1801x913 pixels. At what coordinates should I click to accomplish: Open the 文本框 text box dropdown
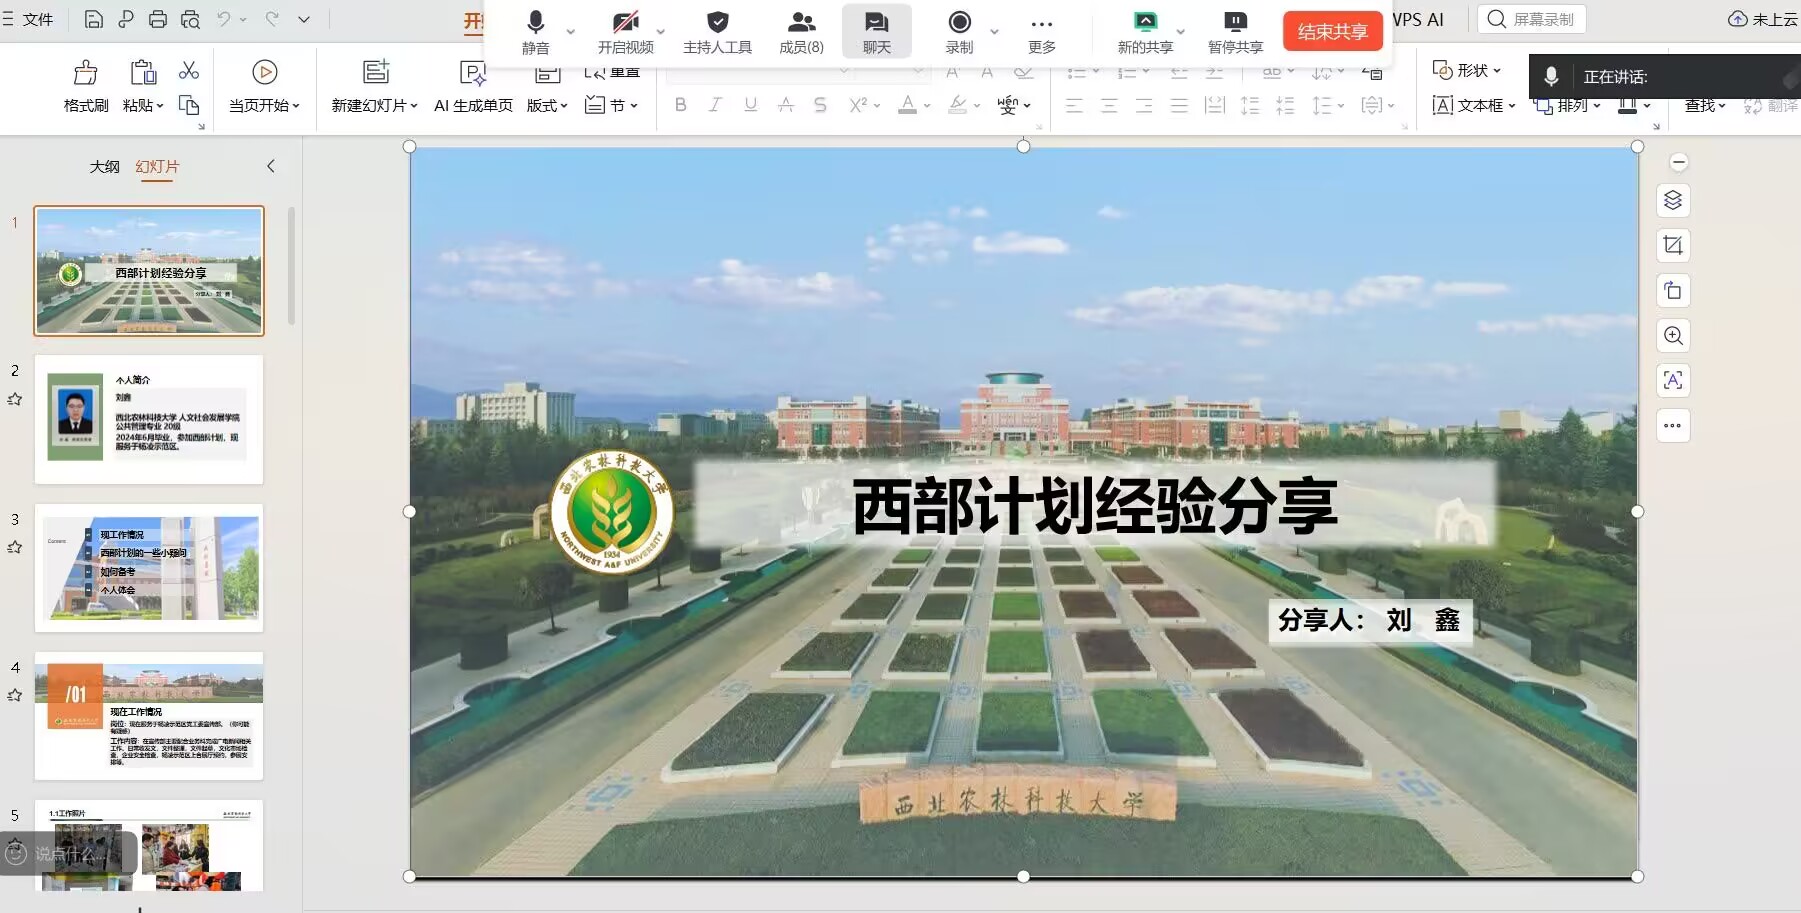pos(1474,105)
